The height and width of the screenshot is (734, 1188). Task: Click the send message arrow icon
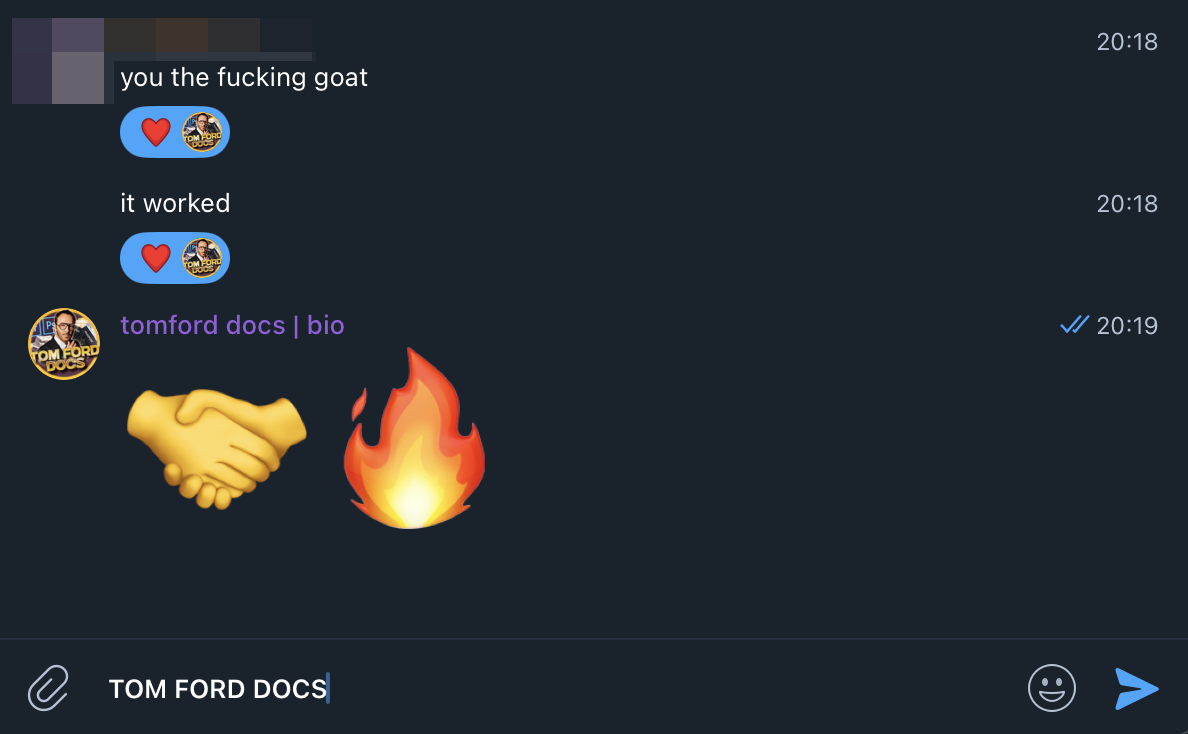tap(1136, 688)
